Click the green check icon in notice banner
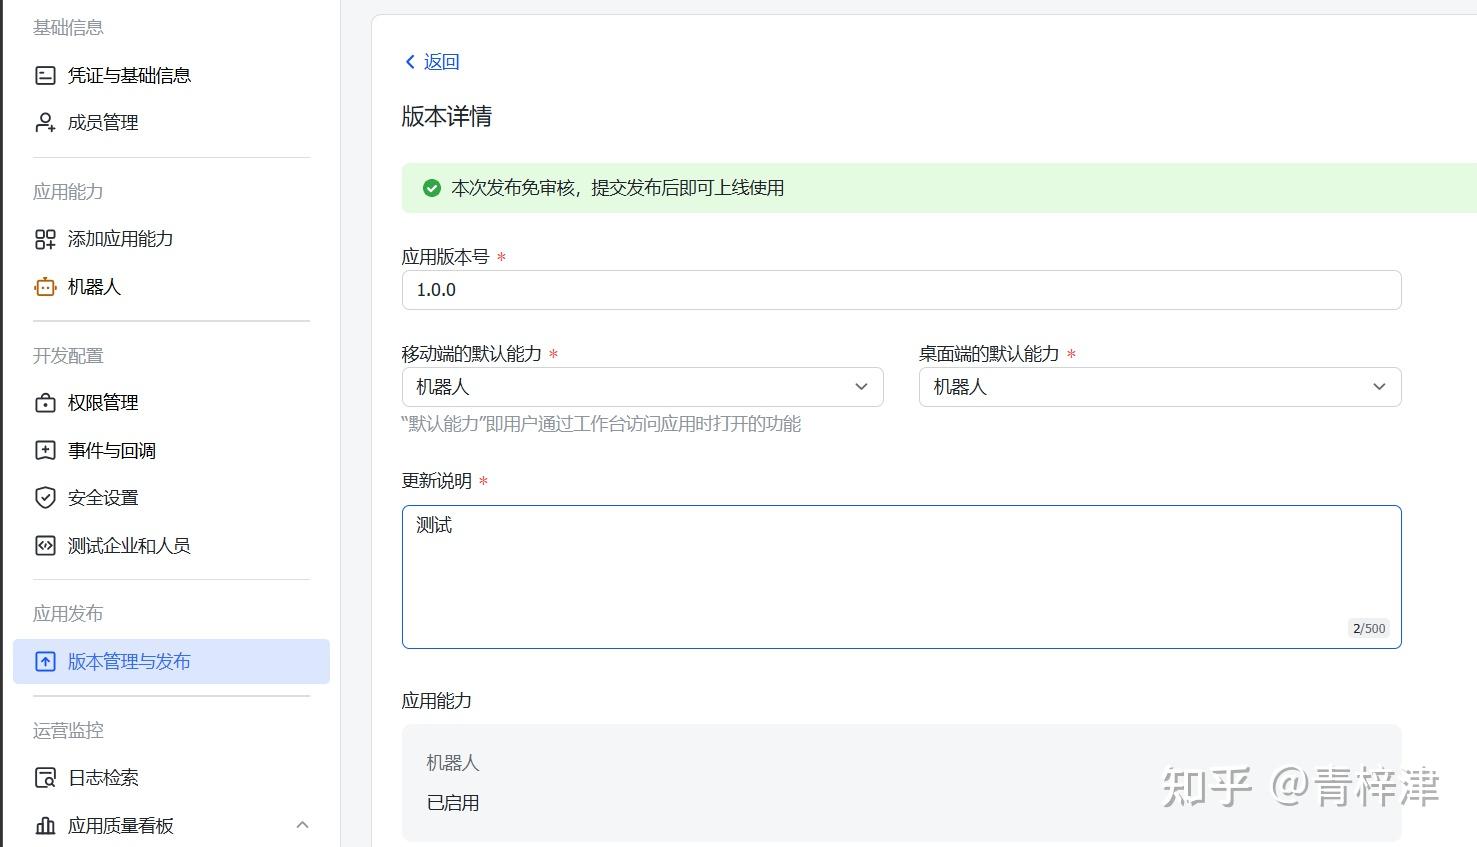1477x847 pixels. click(432, 188)
